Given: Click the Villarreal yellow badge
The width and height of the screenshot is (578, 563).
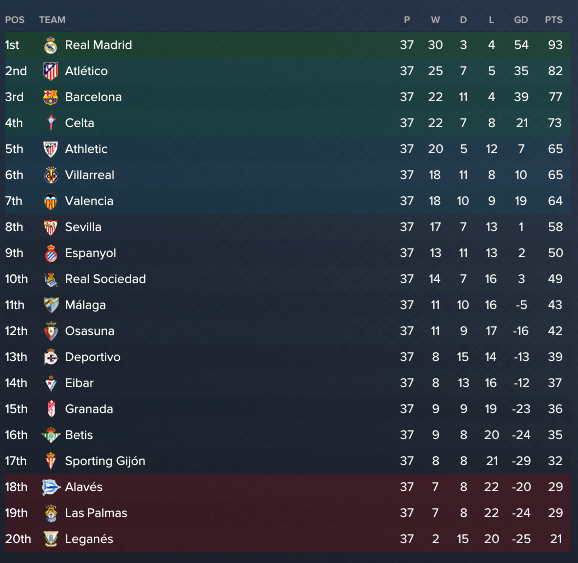Looking at the screenshot, I should 51,175.
